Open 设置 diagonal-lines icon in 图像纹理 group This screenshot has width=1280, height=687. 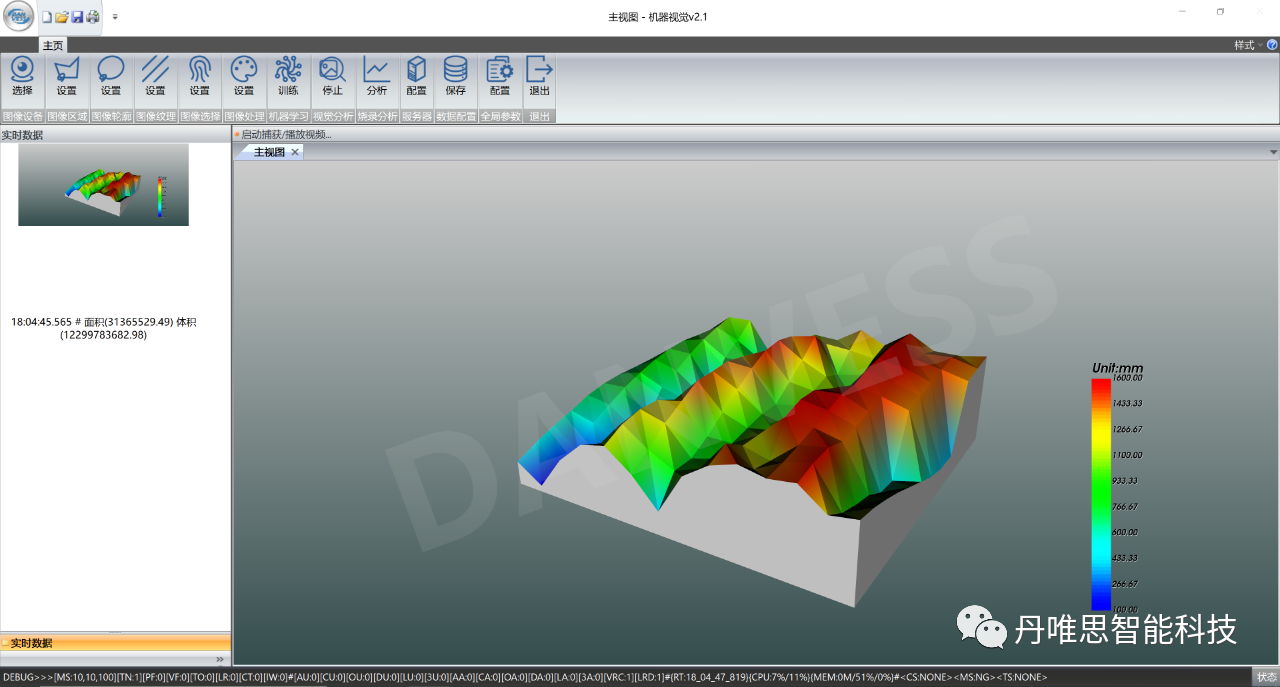click(155, 76)
